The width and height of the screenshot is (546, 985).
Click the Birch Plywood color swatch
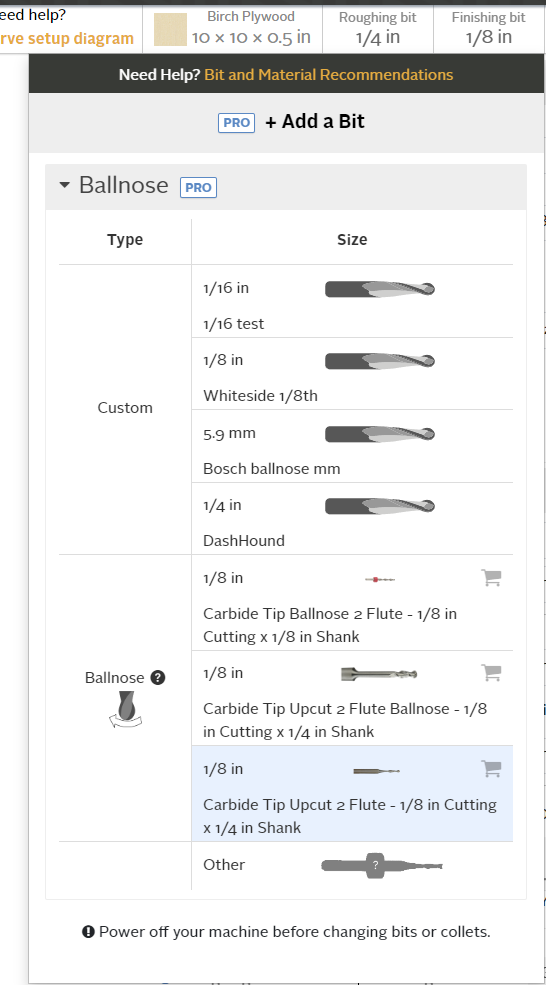pos(170,30)
